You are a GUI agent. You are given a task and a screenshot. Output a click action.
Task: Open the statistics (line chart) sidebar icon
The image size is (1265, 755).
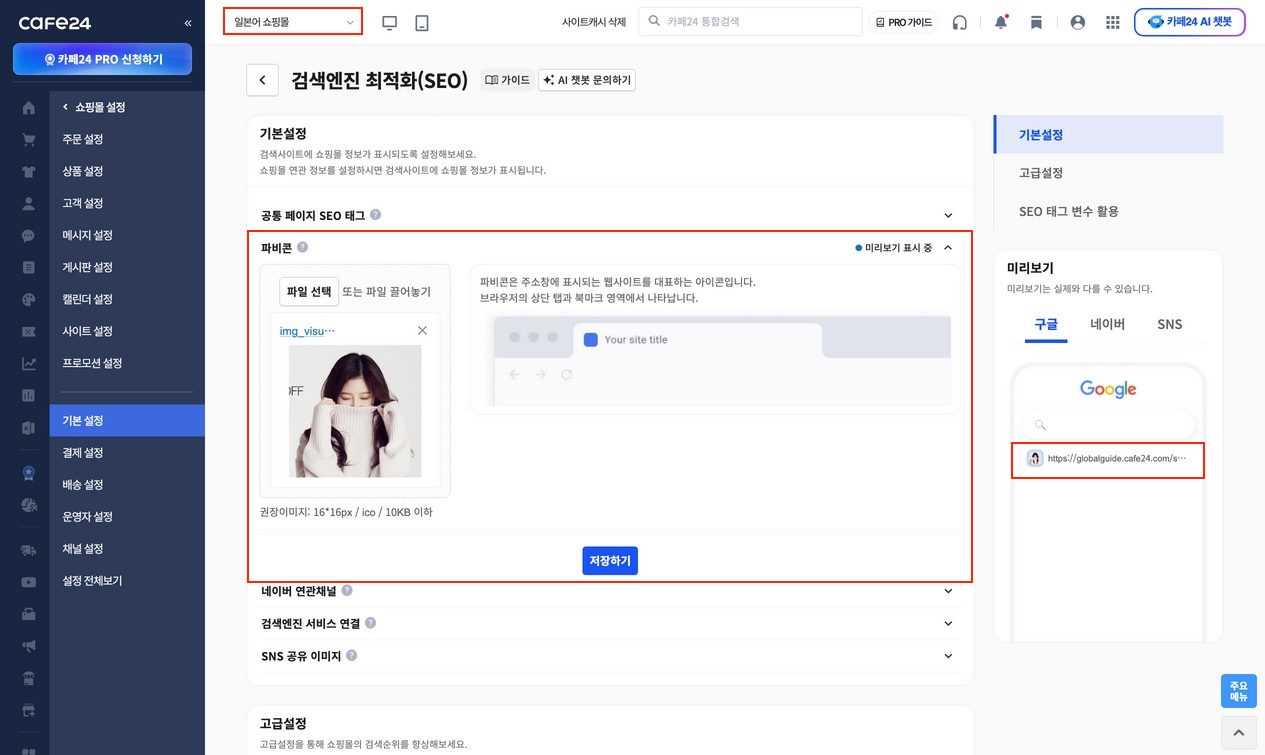(x=28, y=364)
